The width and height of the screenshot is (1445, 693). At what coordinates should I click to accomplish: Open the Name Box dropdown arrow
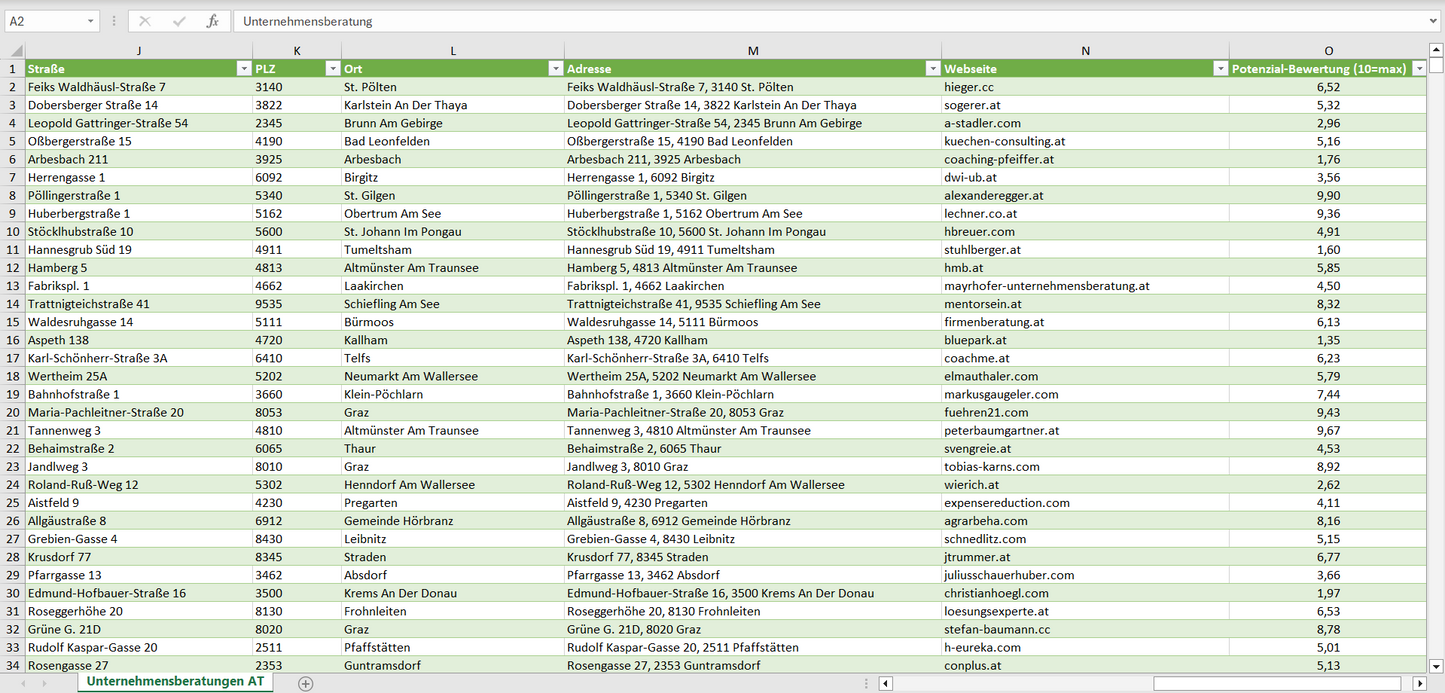point(90,21)
